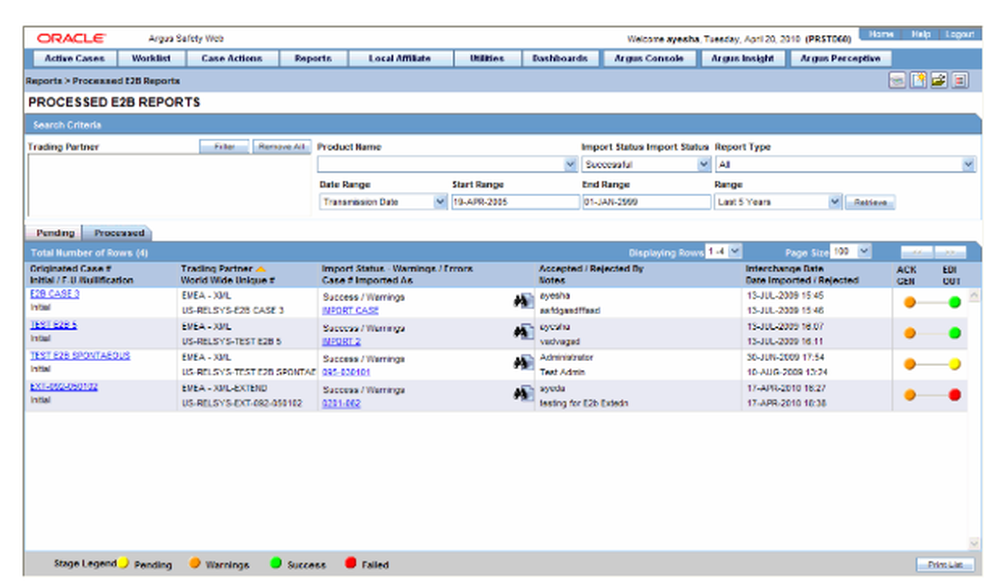Click the Retrieve button
Viewport: 1000px width, 587px height.
point(870,202)
